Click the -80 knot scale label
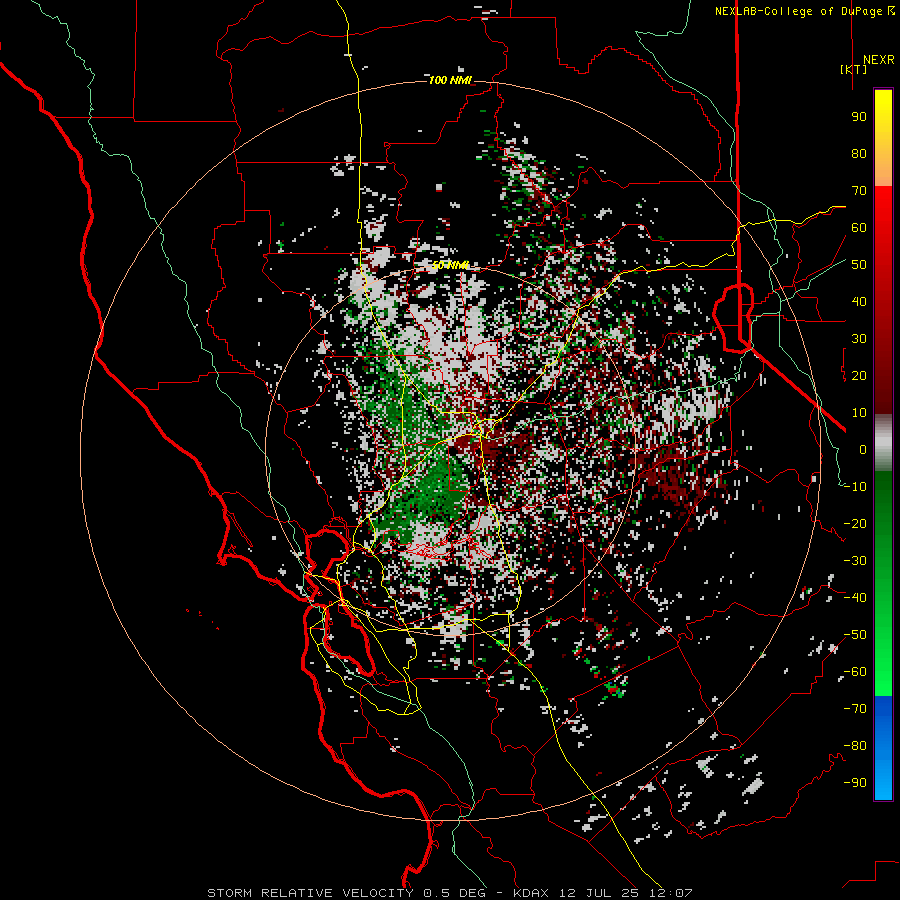Screen dimensions: 900x900 pos(856,746)
